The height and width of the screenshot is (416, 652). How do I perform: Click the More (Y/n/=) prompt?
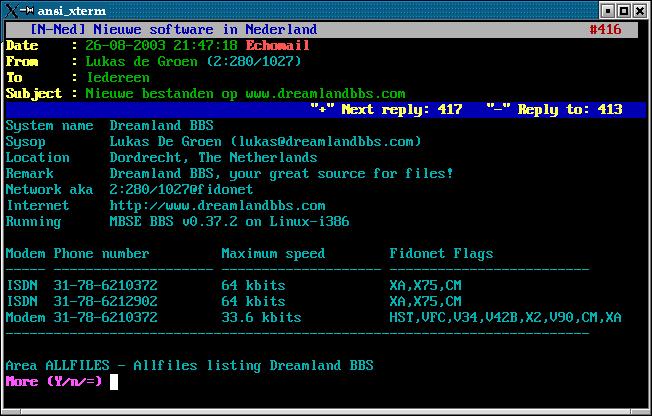click(x=54, y=381)
